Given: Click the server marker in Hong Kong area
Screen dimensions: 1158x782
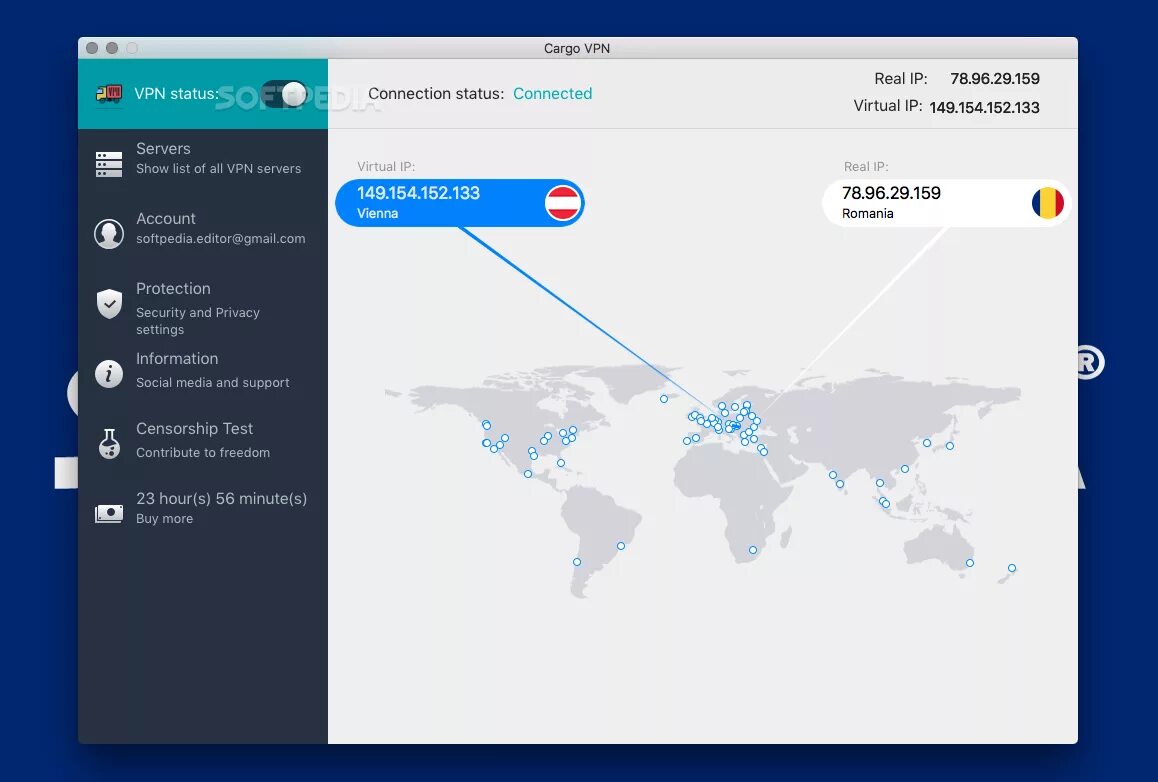Looking at the screenshot, I should (x=905, y=469).
